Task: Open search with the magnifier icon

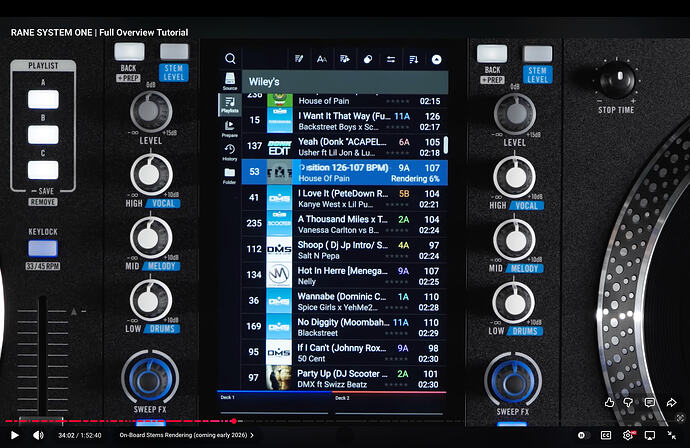Action: pyautogui.click(x=230, y=59)
